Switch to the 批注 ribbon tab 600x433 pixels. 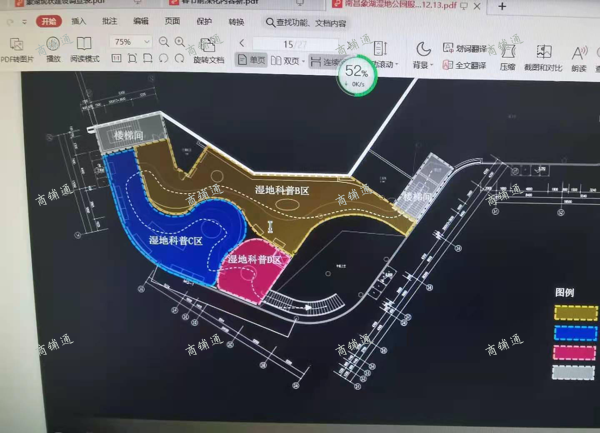[109, 20]
